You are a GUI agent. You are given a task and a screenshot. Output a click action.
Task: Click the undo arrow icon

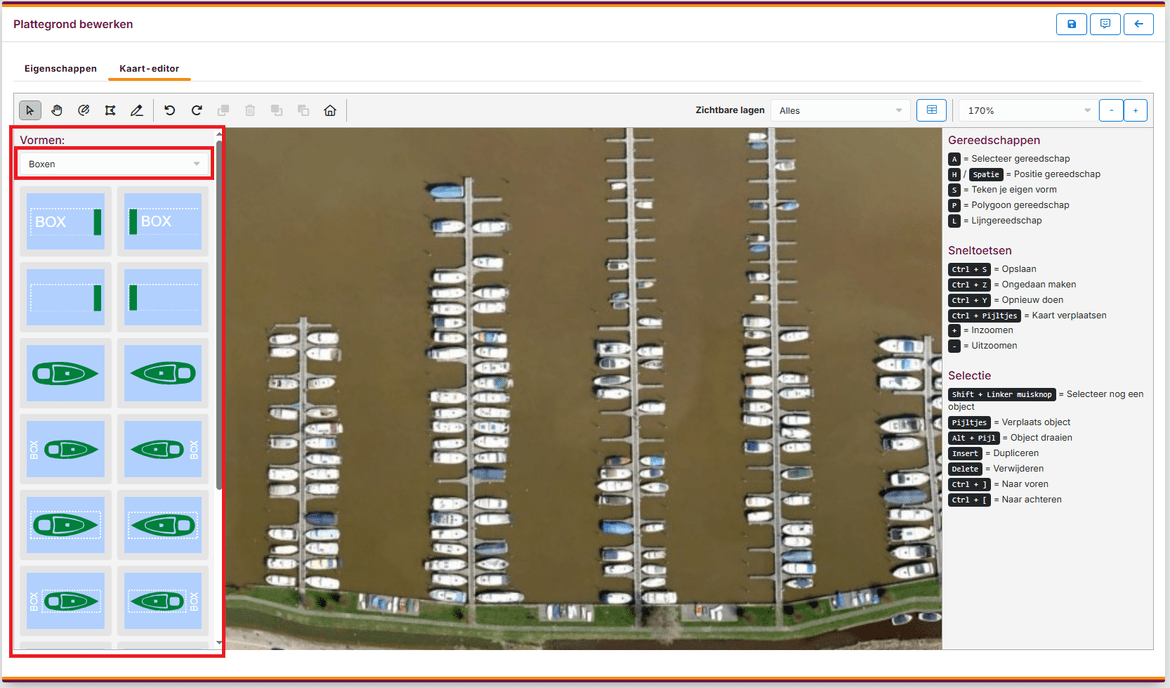(x=170, y=110)
